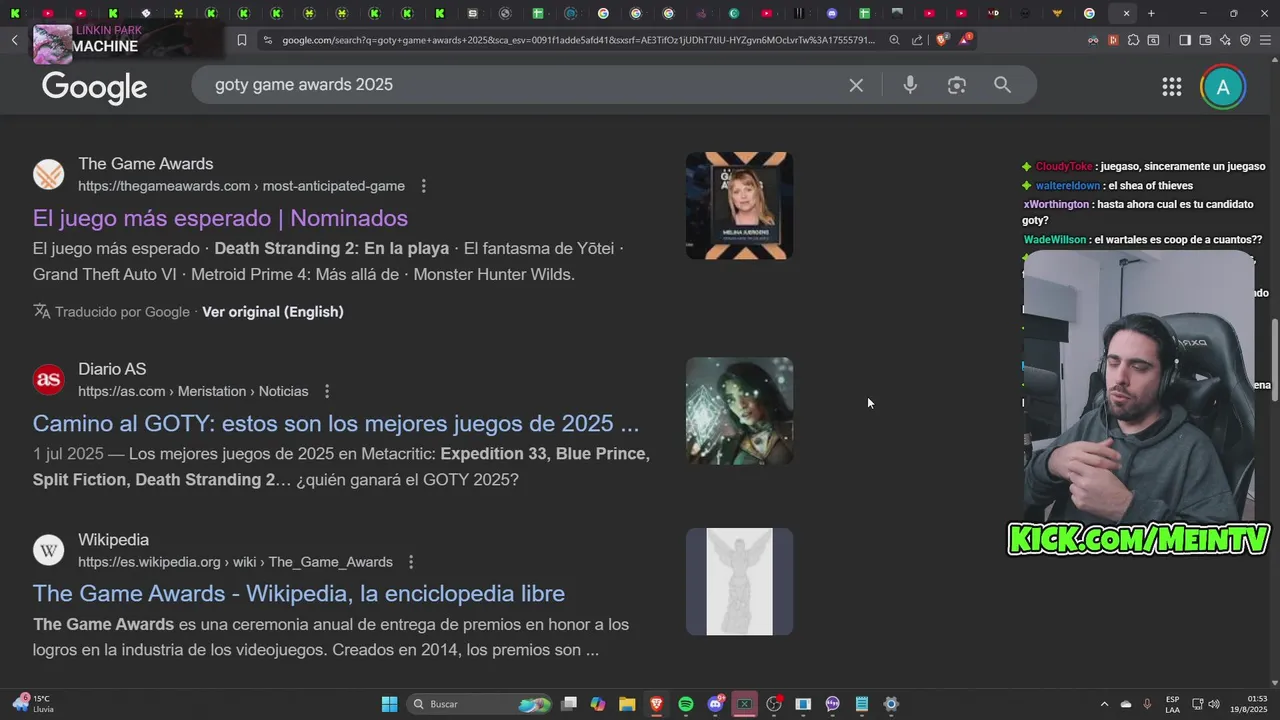Show hidden system tray icons
1280x720 pixels.
pyautogui.click(x=1104, y=704)
